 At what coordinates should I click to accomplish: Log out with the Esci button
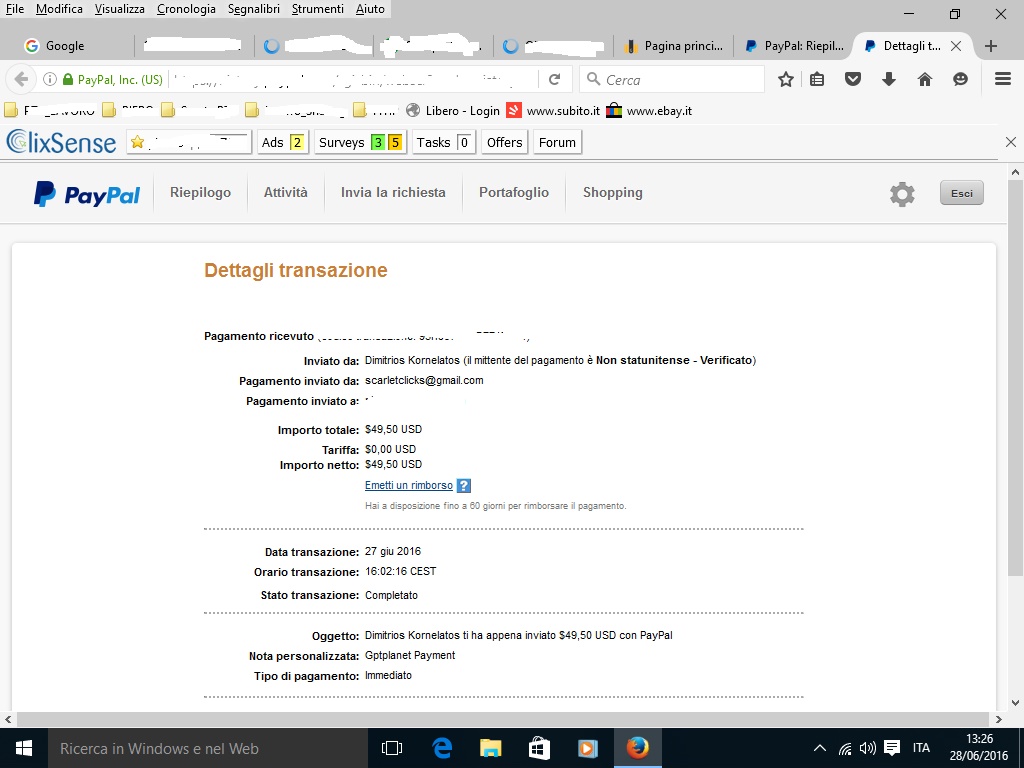(x=961, y=193)
